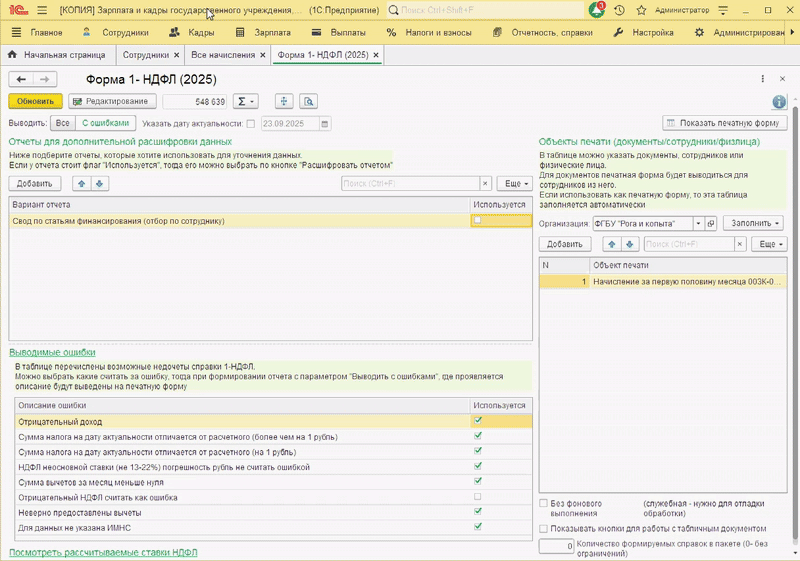Click the notifications bell icon
Image resolution: width=800 pixels, height=561 pixels.
pos(597,10)
